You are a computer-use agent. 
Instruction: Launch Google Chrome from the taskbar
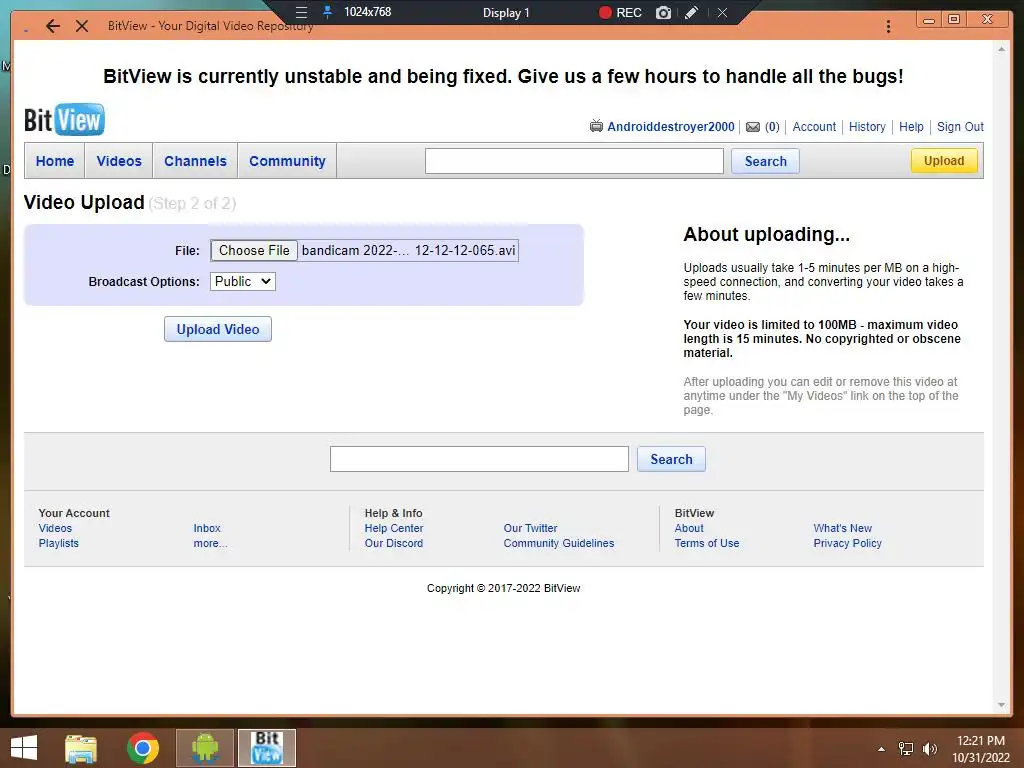[x=143, y=748]
